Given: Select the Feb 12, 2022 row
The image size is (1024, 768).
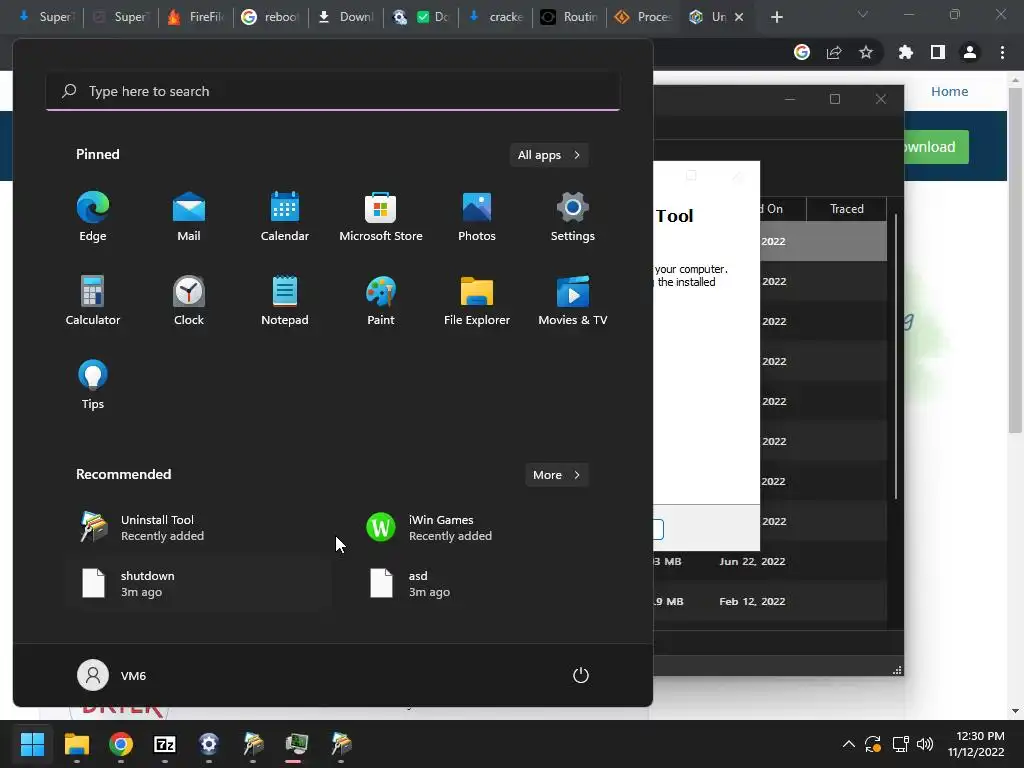Looking at the screenshot, I should click(770, 601).
